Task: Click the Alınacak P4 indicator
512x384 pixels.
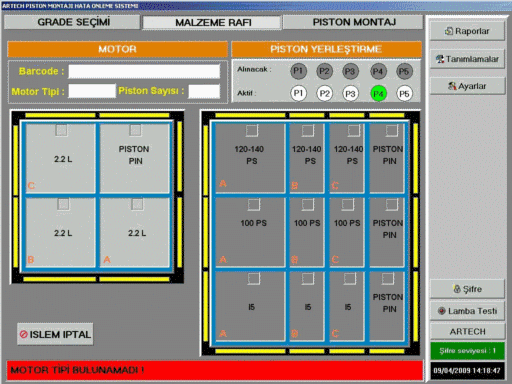Action: pyautogui.click(x=378, y=71)
